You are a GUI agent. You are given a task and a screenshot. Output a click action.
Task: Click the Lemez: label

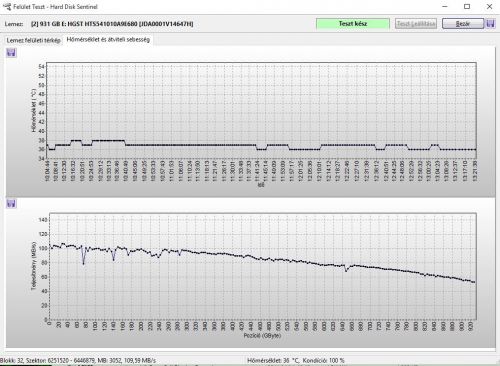click(14, 24)
